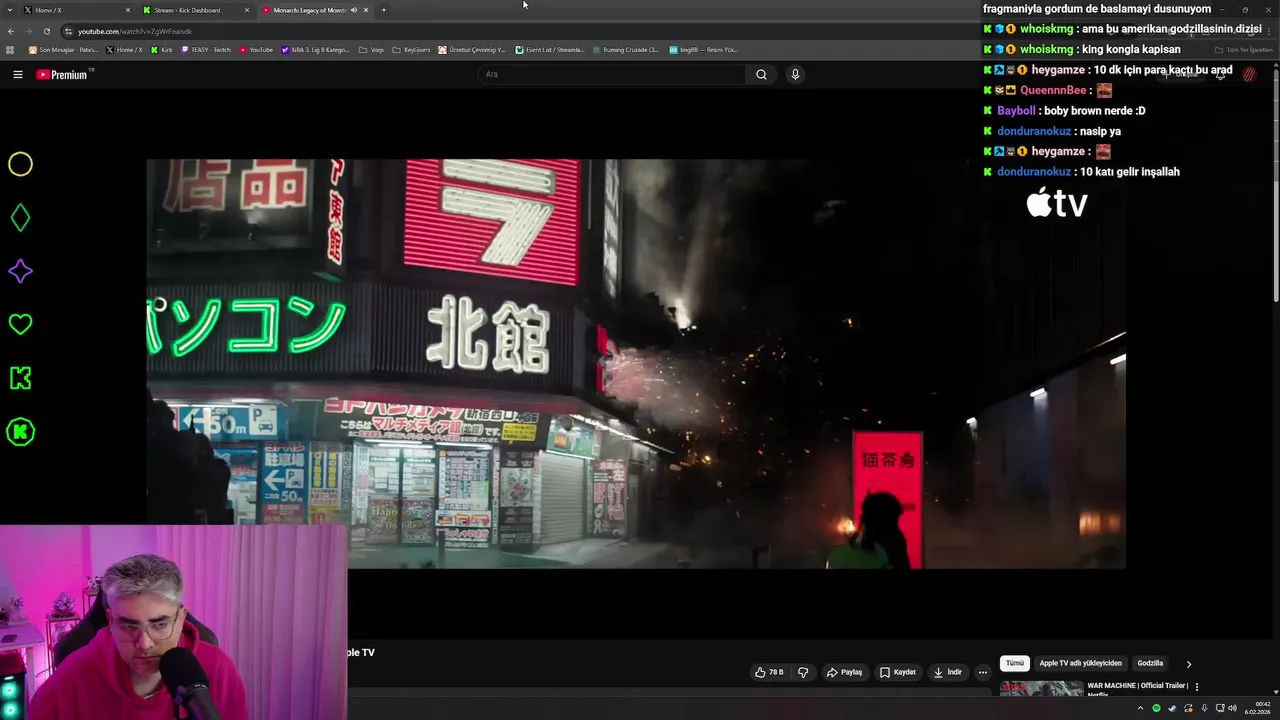Viewport: 1280px width, 720px height.
Task: Open a new browser tab
Action: pos(384,10)
